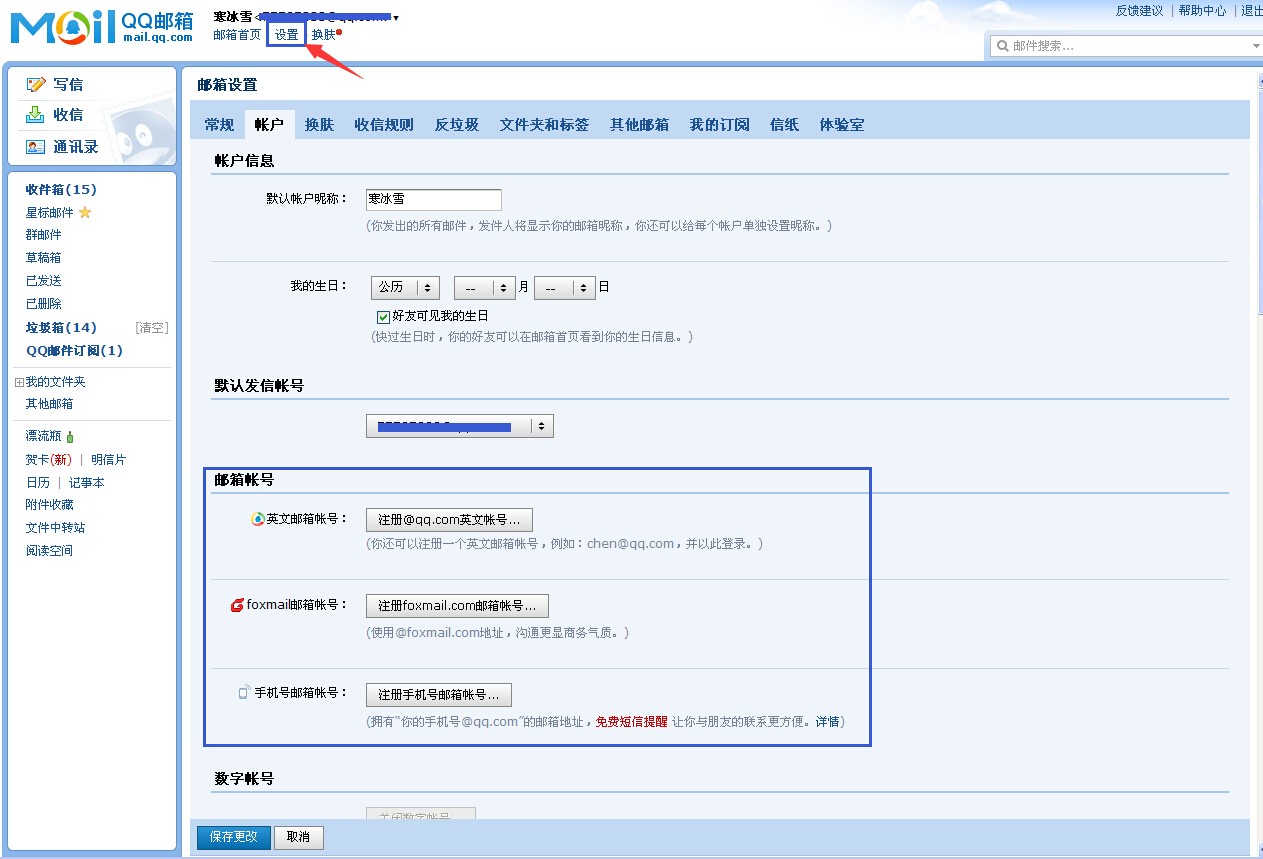Switch to the 收信规则 tab
This screenshot has width=1263, height=859.
pyautogui.click(x=383, y=124)
